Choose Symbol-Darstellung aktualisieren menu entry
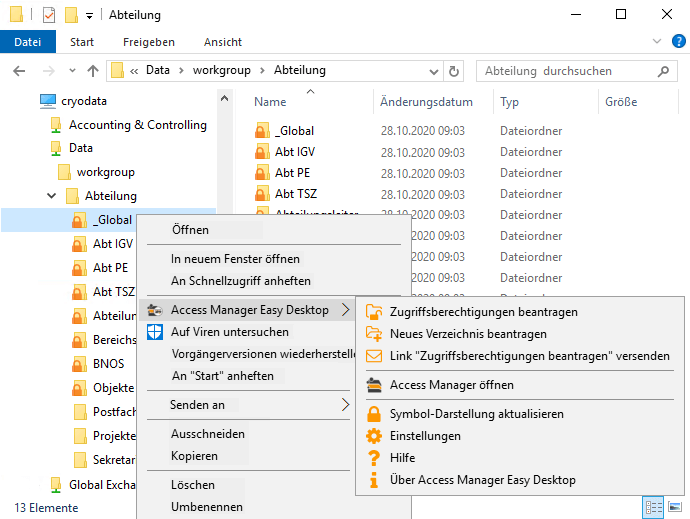The image size is (690, 519). (x=476, y=414)
